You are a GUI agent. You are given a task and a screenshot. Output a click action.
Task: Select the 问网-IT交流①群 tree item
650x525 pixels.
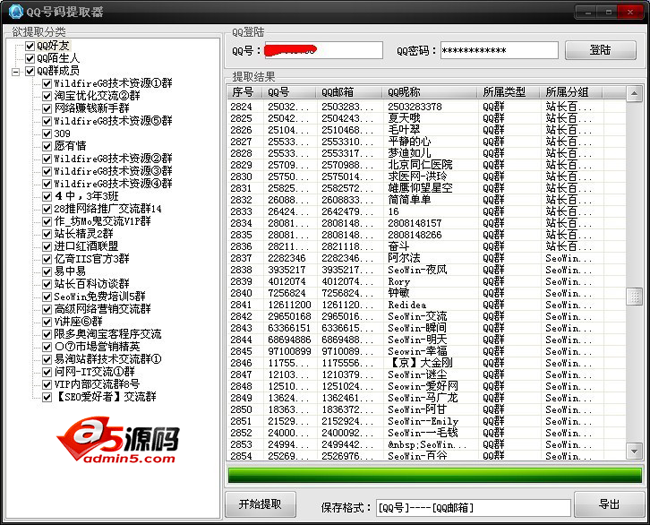pyautogui.click(x=94, y=372)
